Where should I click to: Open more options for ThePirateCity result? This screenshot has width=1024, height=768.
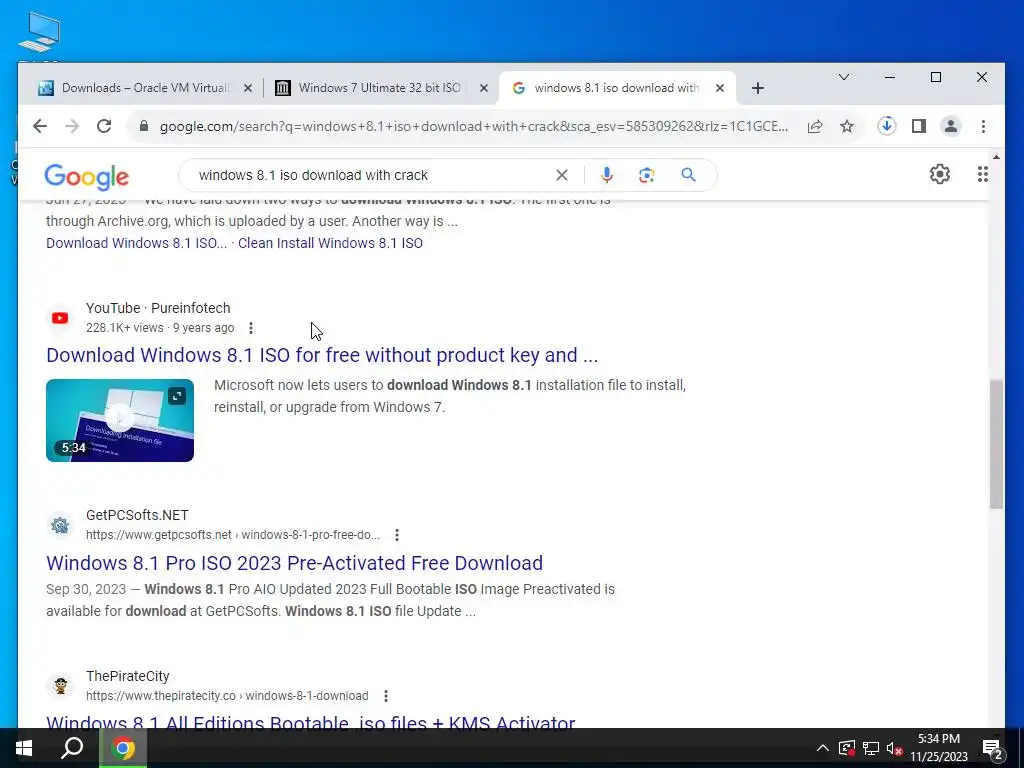pyautogui.click(x=386, y=696)
